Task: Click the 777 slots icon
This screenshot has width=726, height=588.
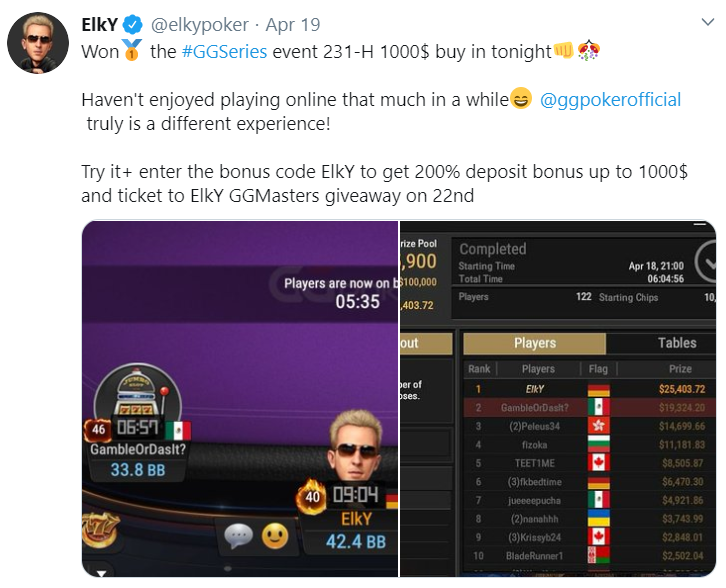Action: pyautogui.click(x=99, y=530)
